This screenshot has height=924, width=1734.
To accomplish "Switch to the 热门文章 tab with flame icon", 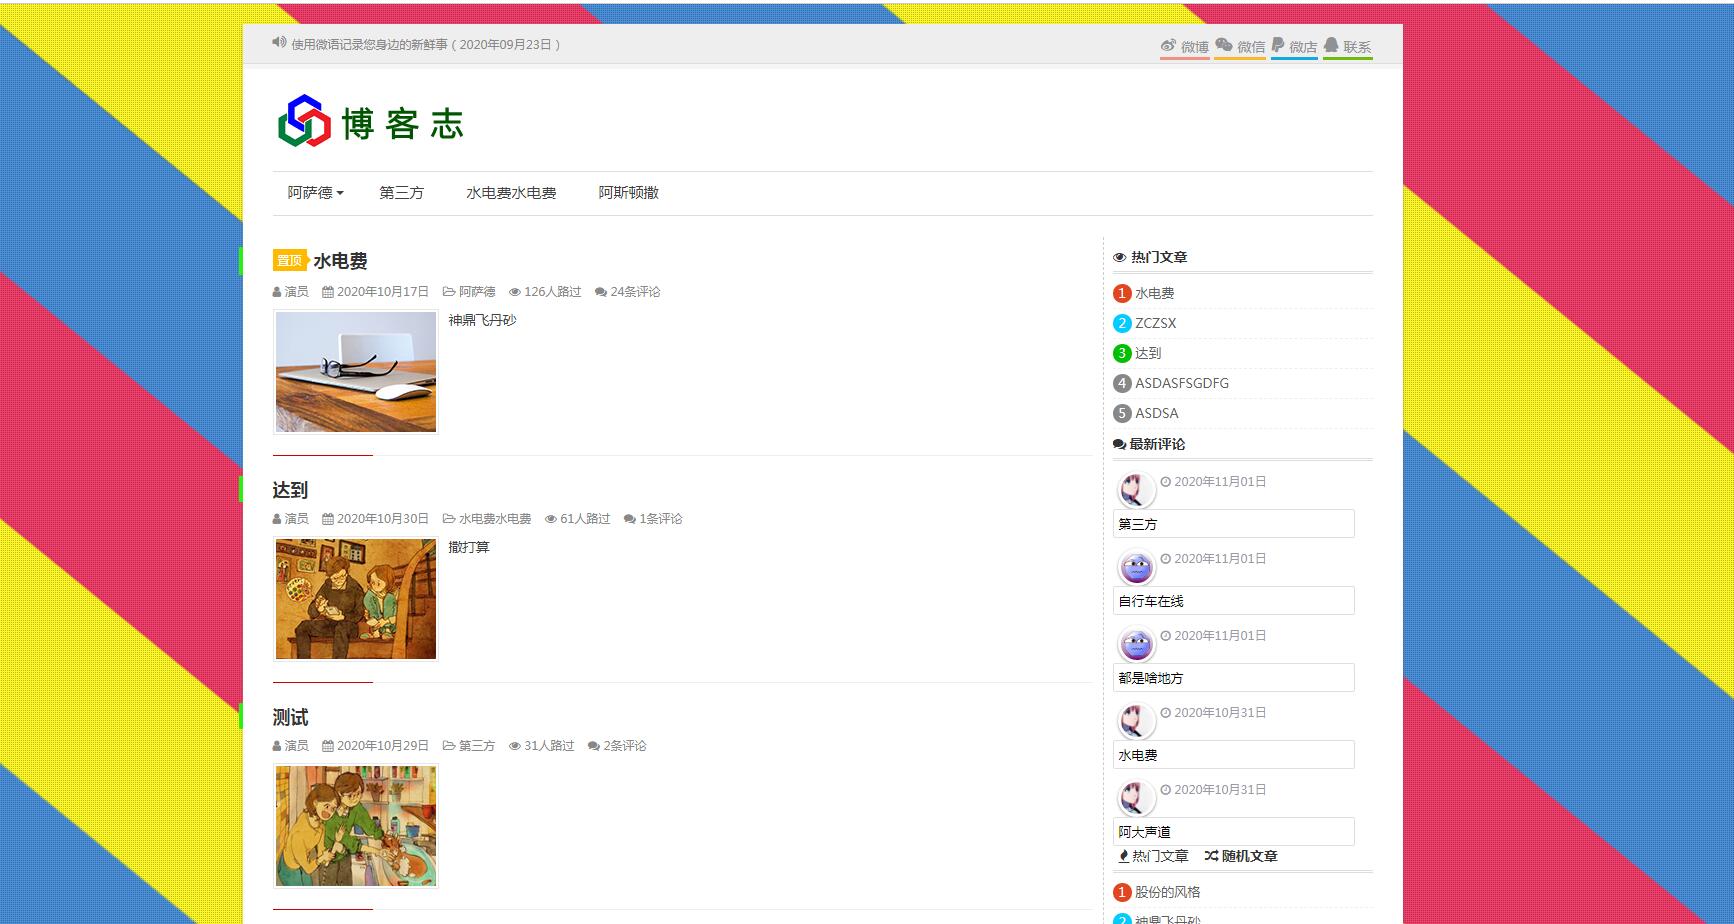I will tap(1154, 856).
